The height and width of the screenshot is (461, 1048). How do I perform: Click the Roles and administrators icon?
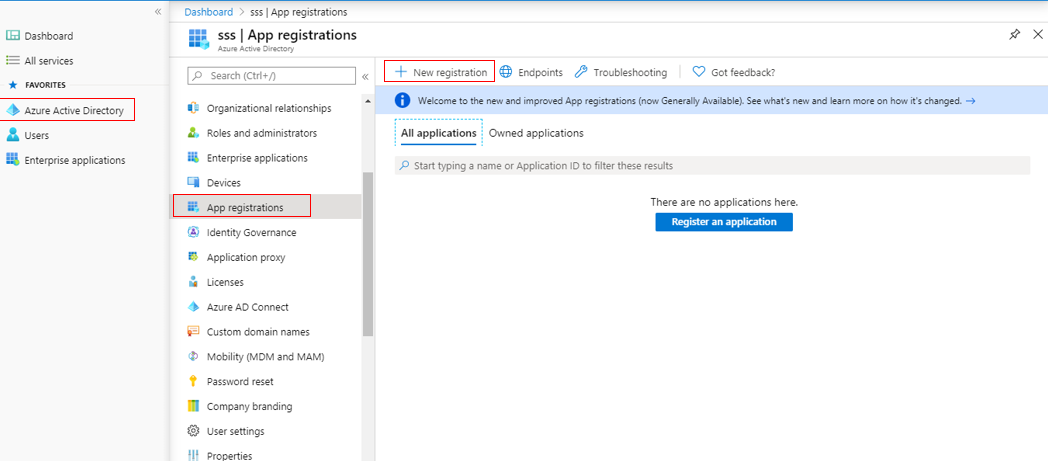point(194,133)
